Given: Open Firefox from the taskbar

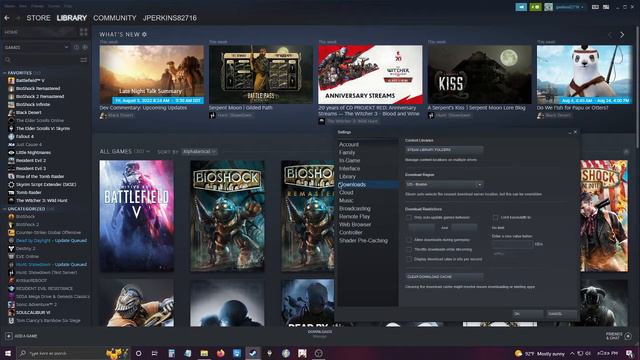Looking at the screenshot, I should point(221,353).
